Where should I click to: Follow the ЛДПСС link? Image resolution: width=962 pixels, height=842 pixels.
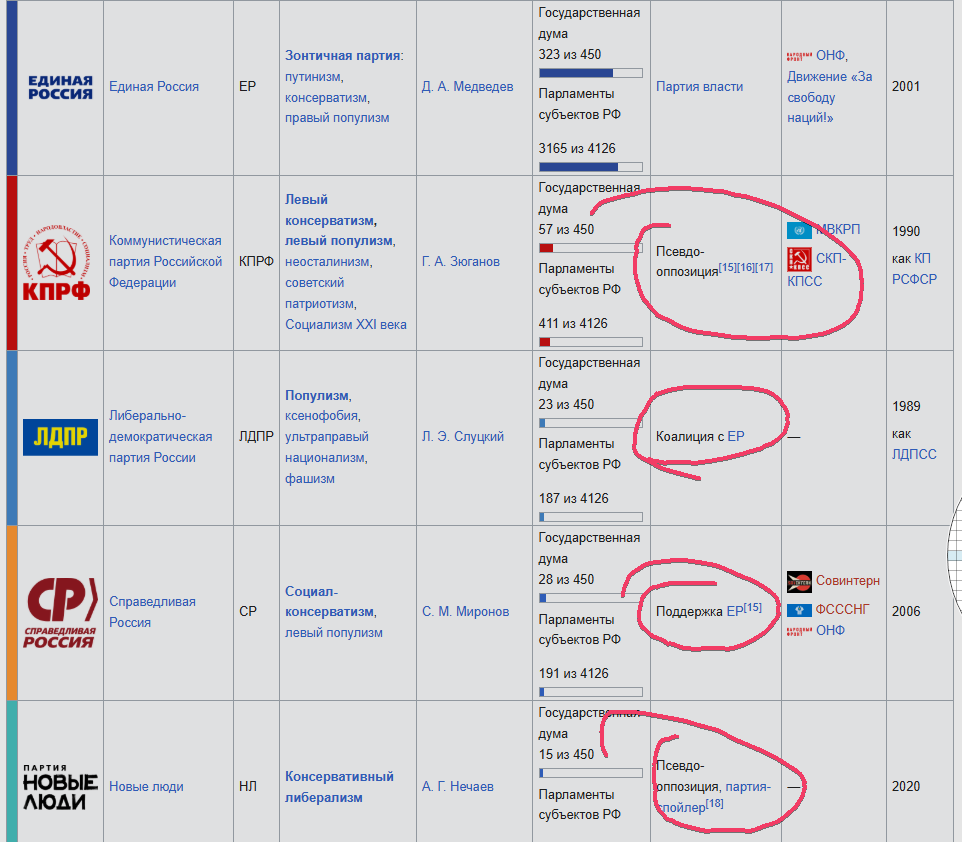click(x=914, y=455)
